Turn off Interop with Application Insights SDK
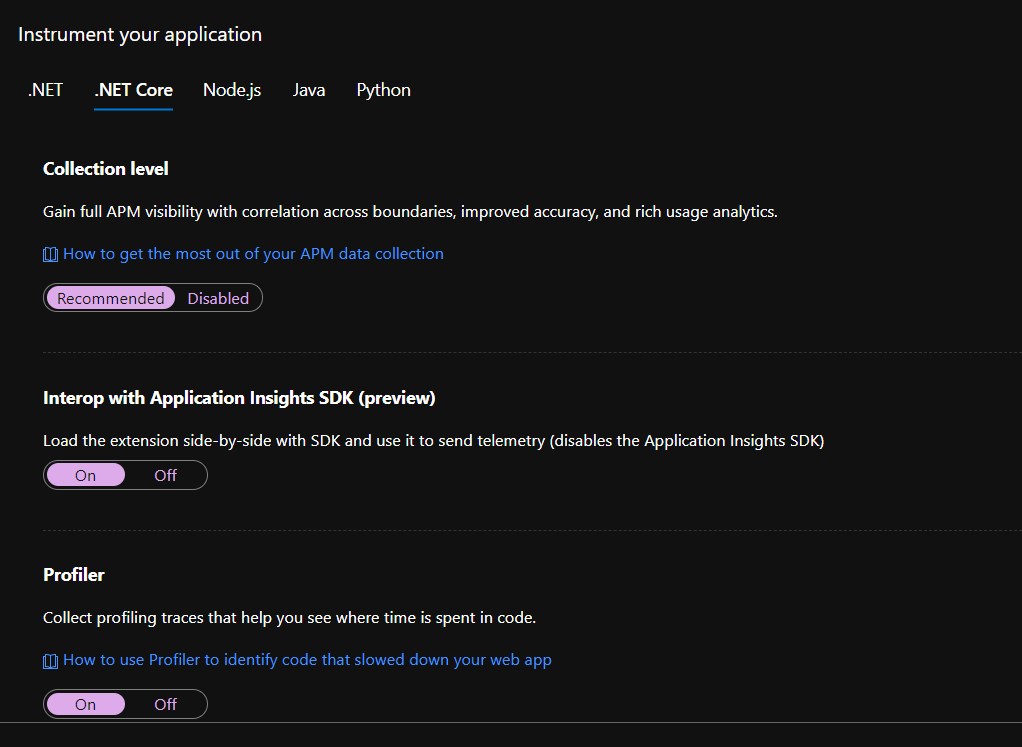The height and width of the screenshot is (747, 1022). pos(166,474)
